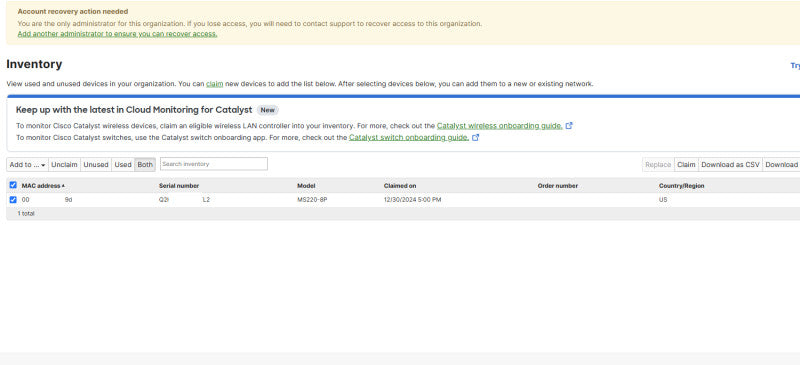This screenshot has height=365, width=800.
Task: Select the US country cell
Action: coord(663,200)
